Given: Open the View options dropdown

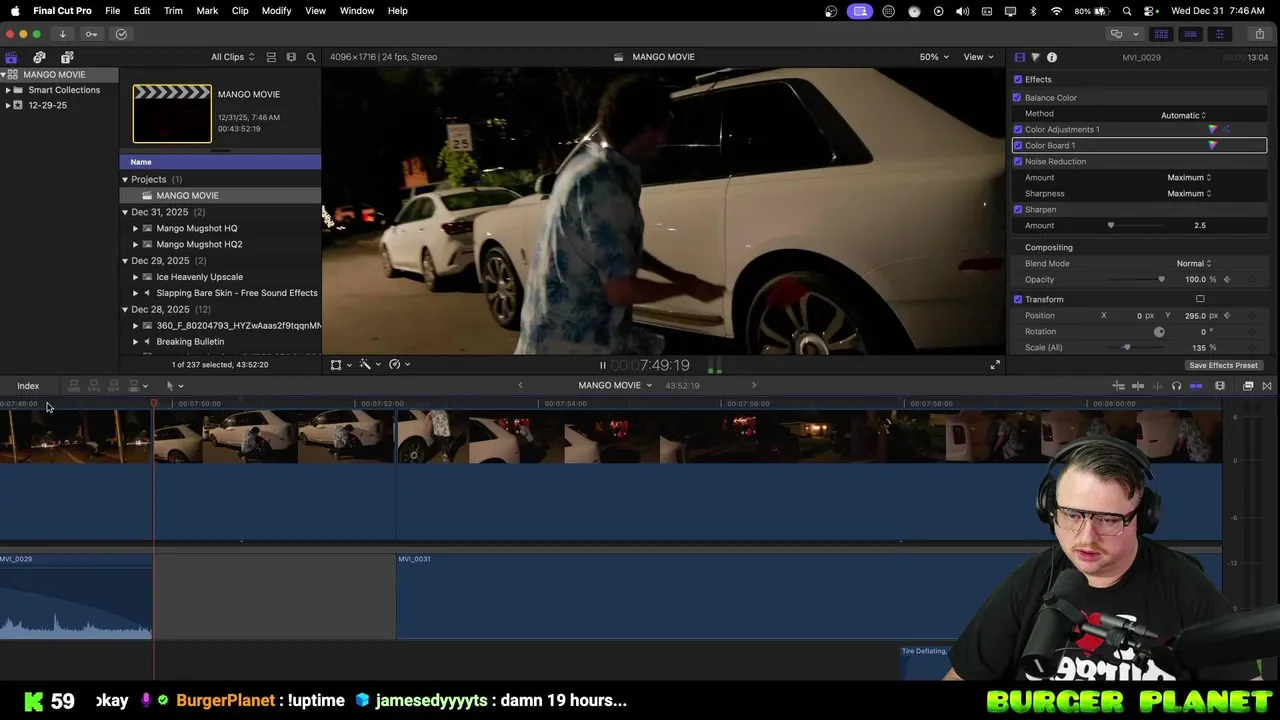Looking at the screenshot, I should point(977,57).
